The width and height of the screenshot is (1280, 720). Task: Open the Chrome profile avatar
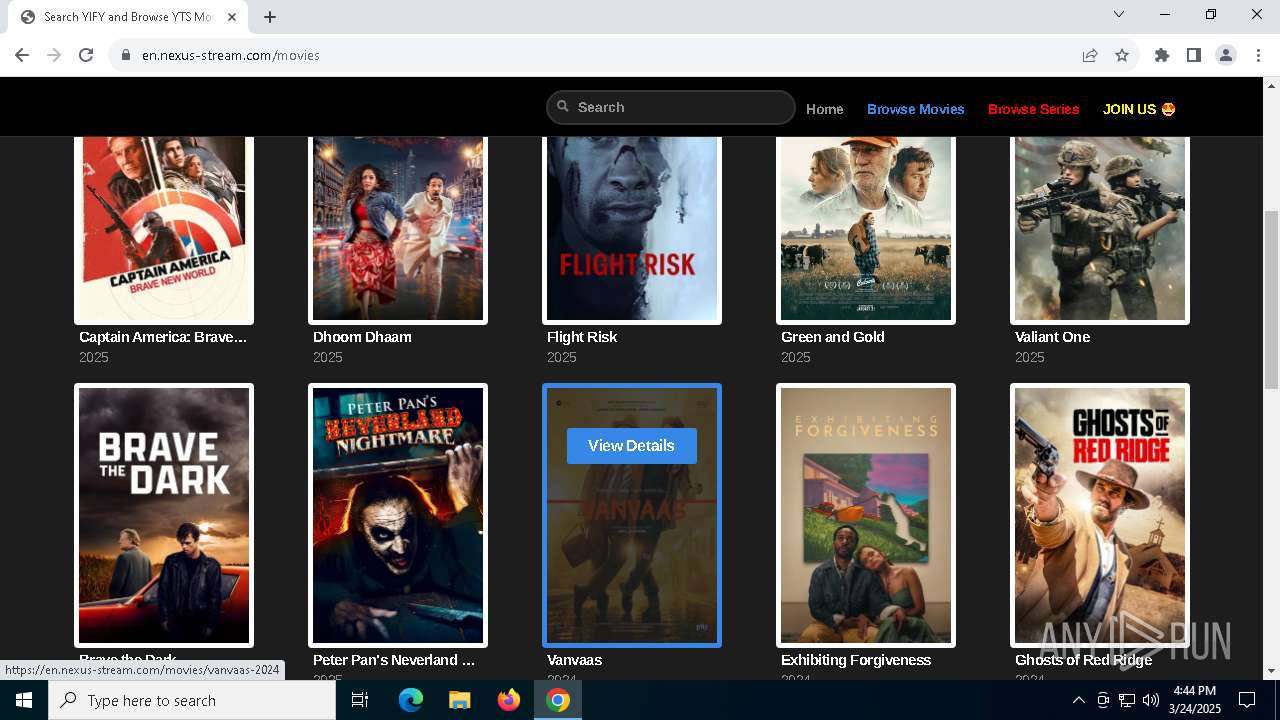1226,55
